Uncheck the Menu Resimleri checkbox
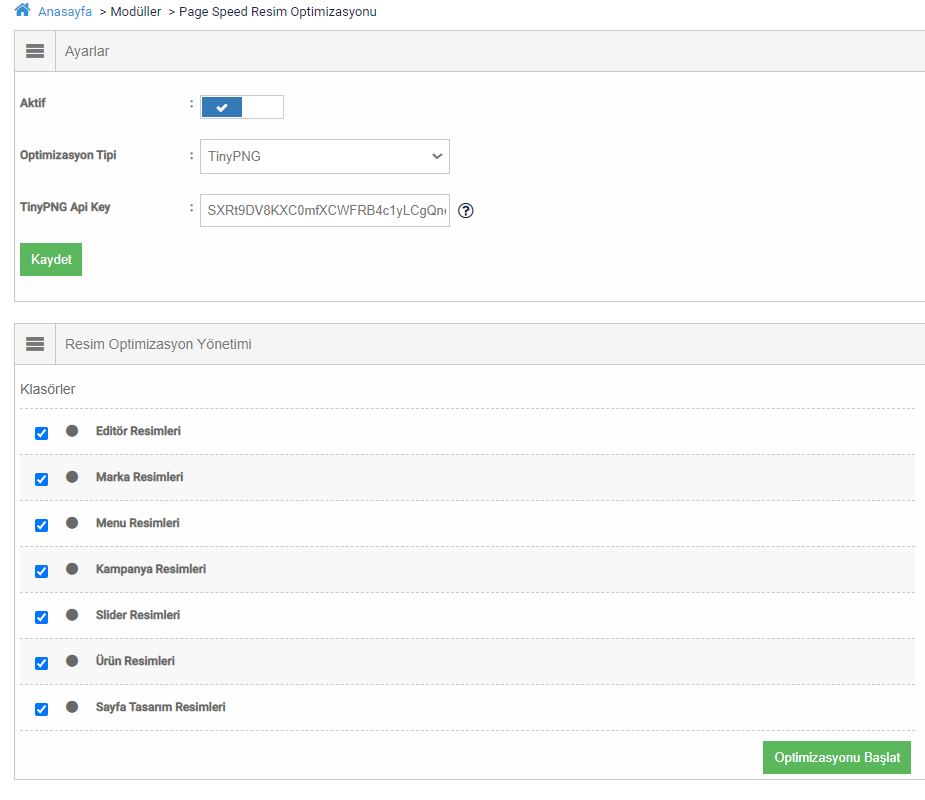925x800 pixels. pos(41,525)
